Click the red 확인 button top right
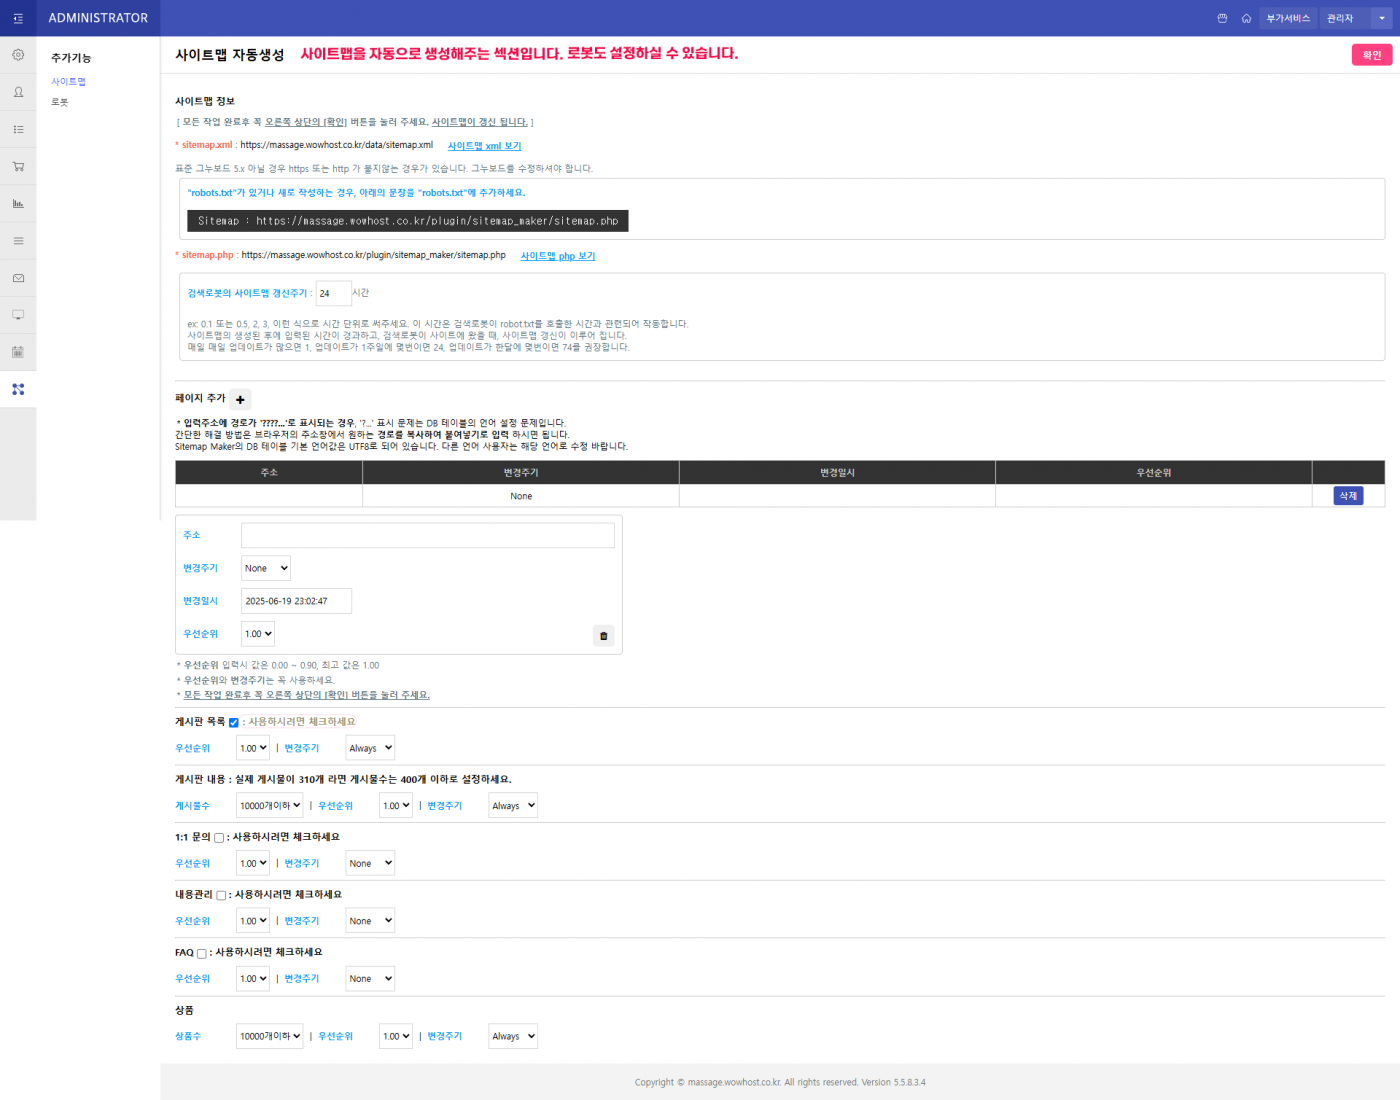This screenshot has width=1400, height=1100. coord(1371,56)
